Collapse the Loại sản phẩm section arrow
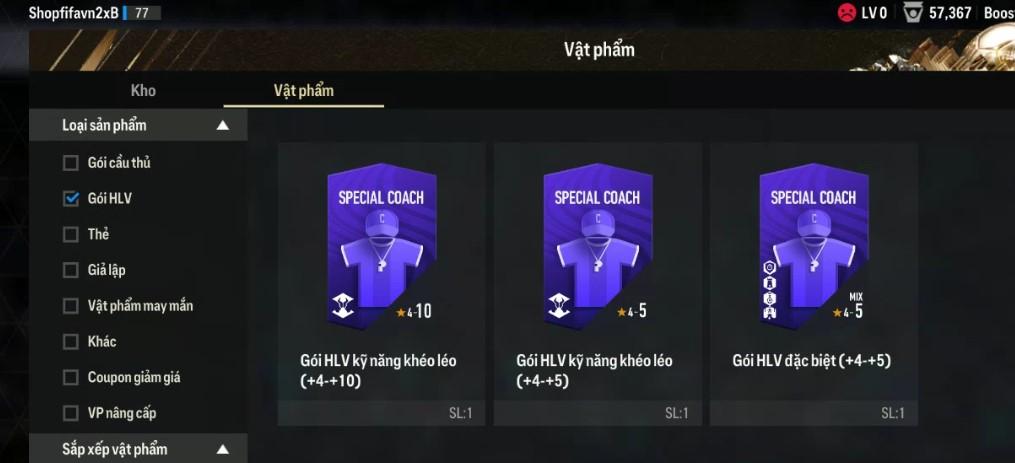 click(223, 126)
